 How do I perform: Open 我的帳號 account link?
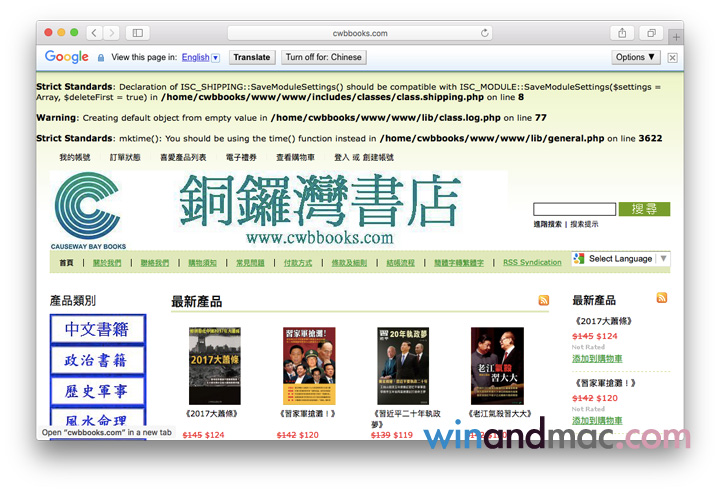[x=75, y=158]
